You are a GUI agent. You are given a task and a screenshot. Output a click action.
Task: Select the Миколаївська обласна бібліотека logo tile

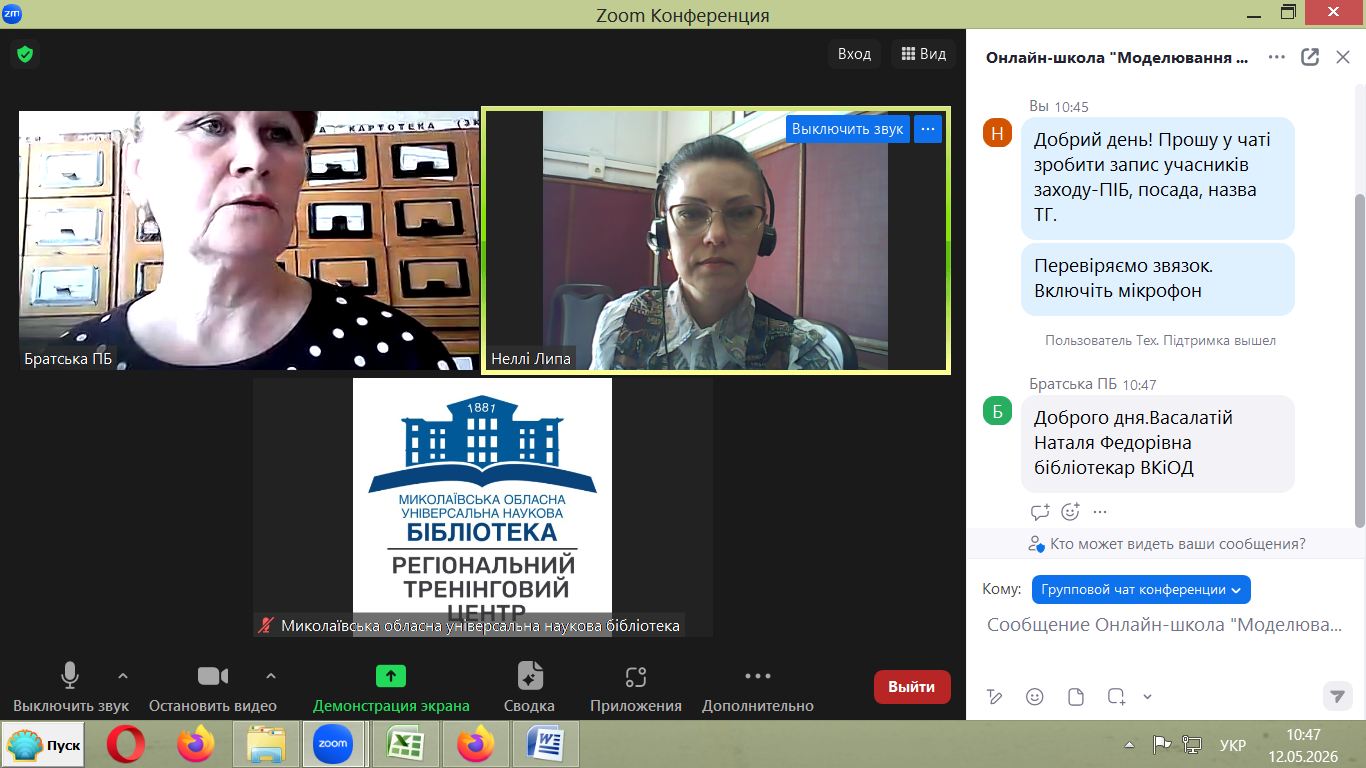[x=482, y=506]
